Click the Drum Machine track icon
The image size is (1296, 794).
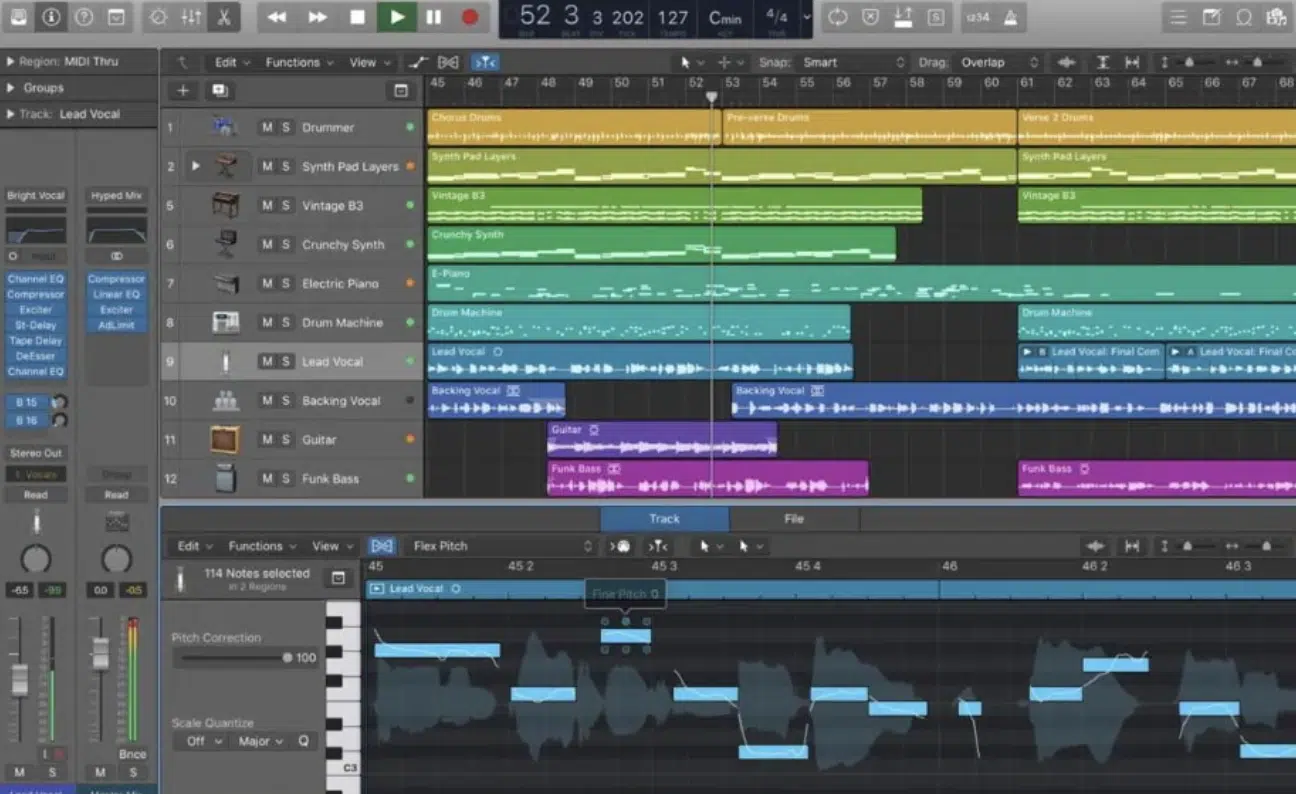tap(224, 322)
